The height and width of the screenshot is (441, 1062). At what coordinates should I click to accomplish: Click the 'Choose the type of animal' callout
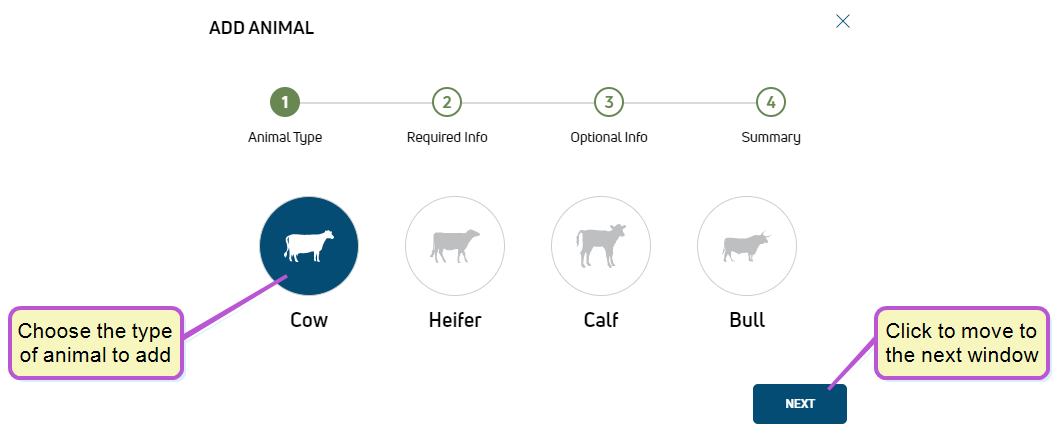tap(95, 343)
